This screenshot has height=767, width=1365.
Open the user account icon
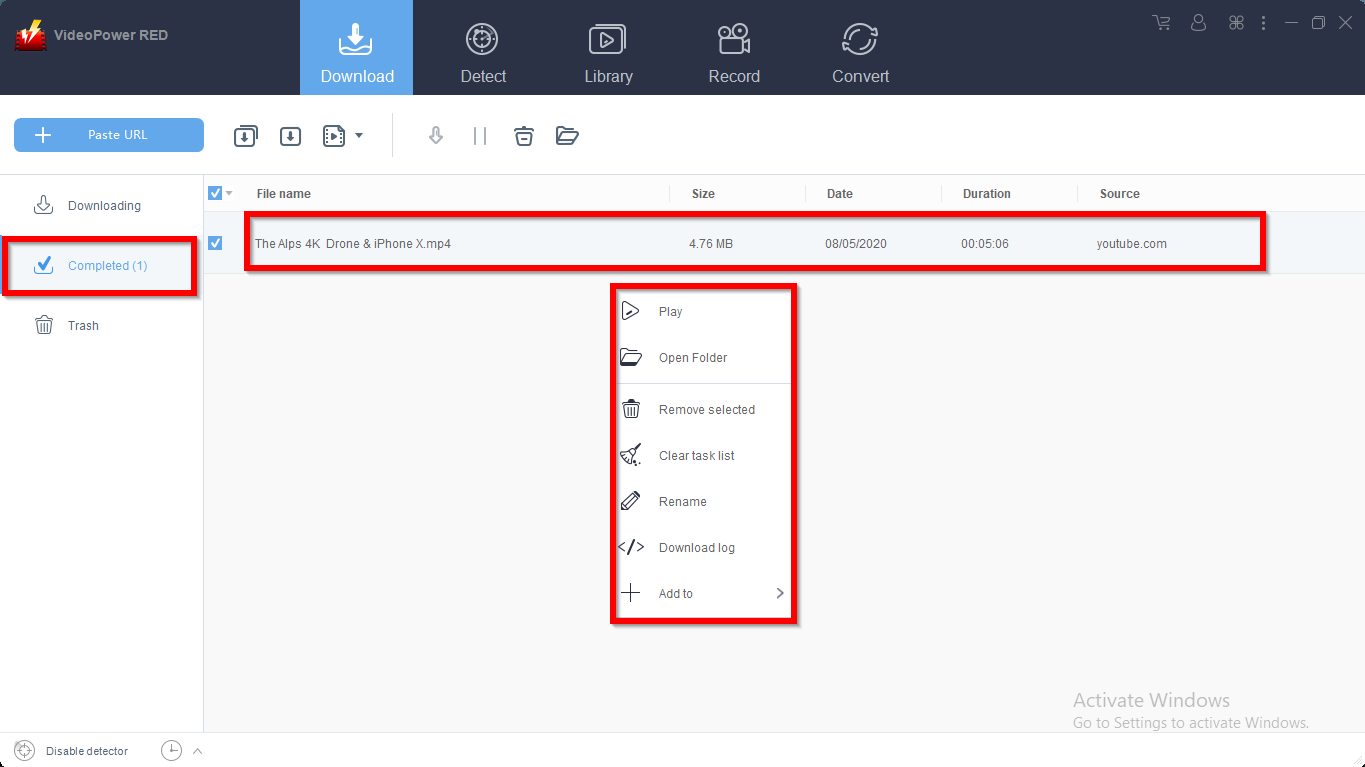[1199, 23]
